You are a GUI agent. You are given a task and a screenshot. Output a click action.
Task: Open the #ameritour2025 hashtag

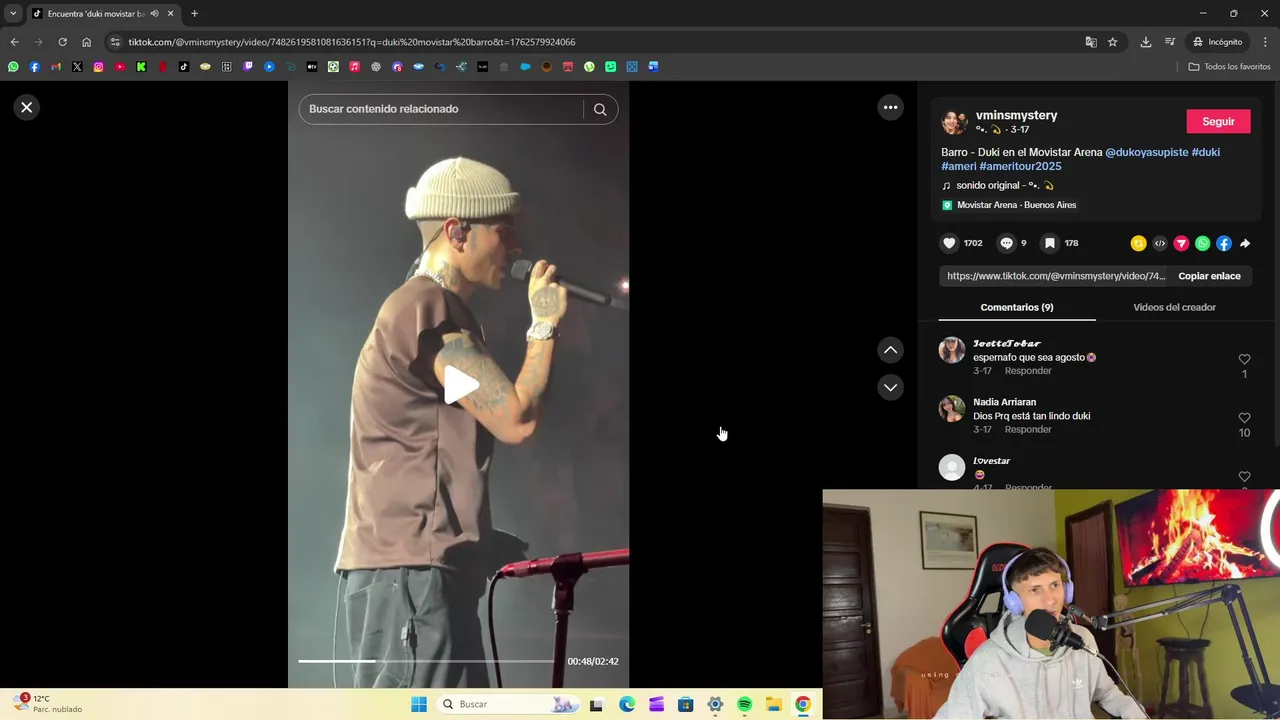(1020, 166)
